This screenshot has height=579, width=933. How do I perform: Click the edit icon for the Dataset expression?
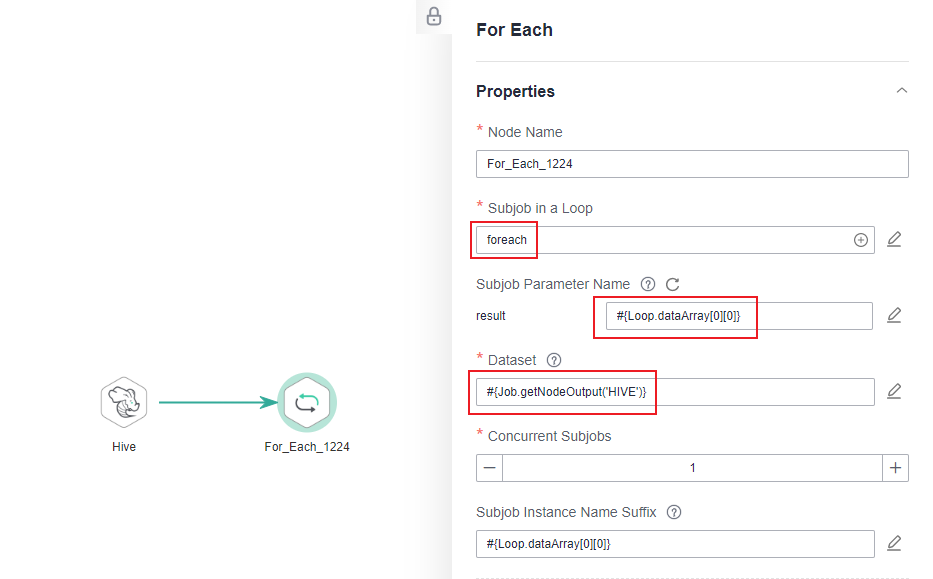(x=894, y=392)
